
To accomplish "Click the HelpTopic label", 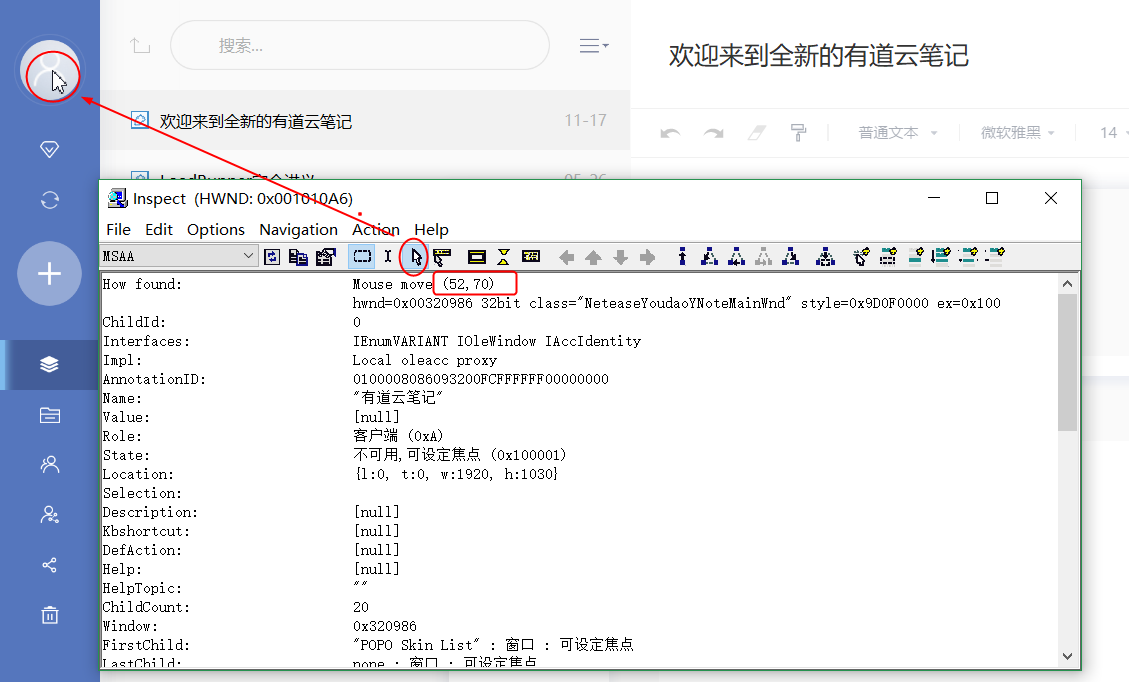I will pyautogui.click(x=142, y=588).
